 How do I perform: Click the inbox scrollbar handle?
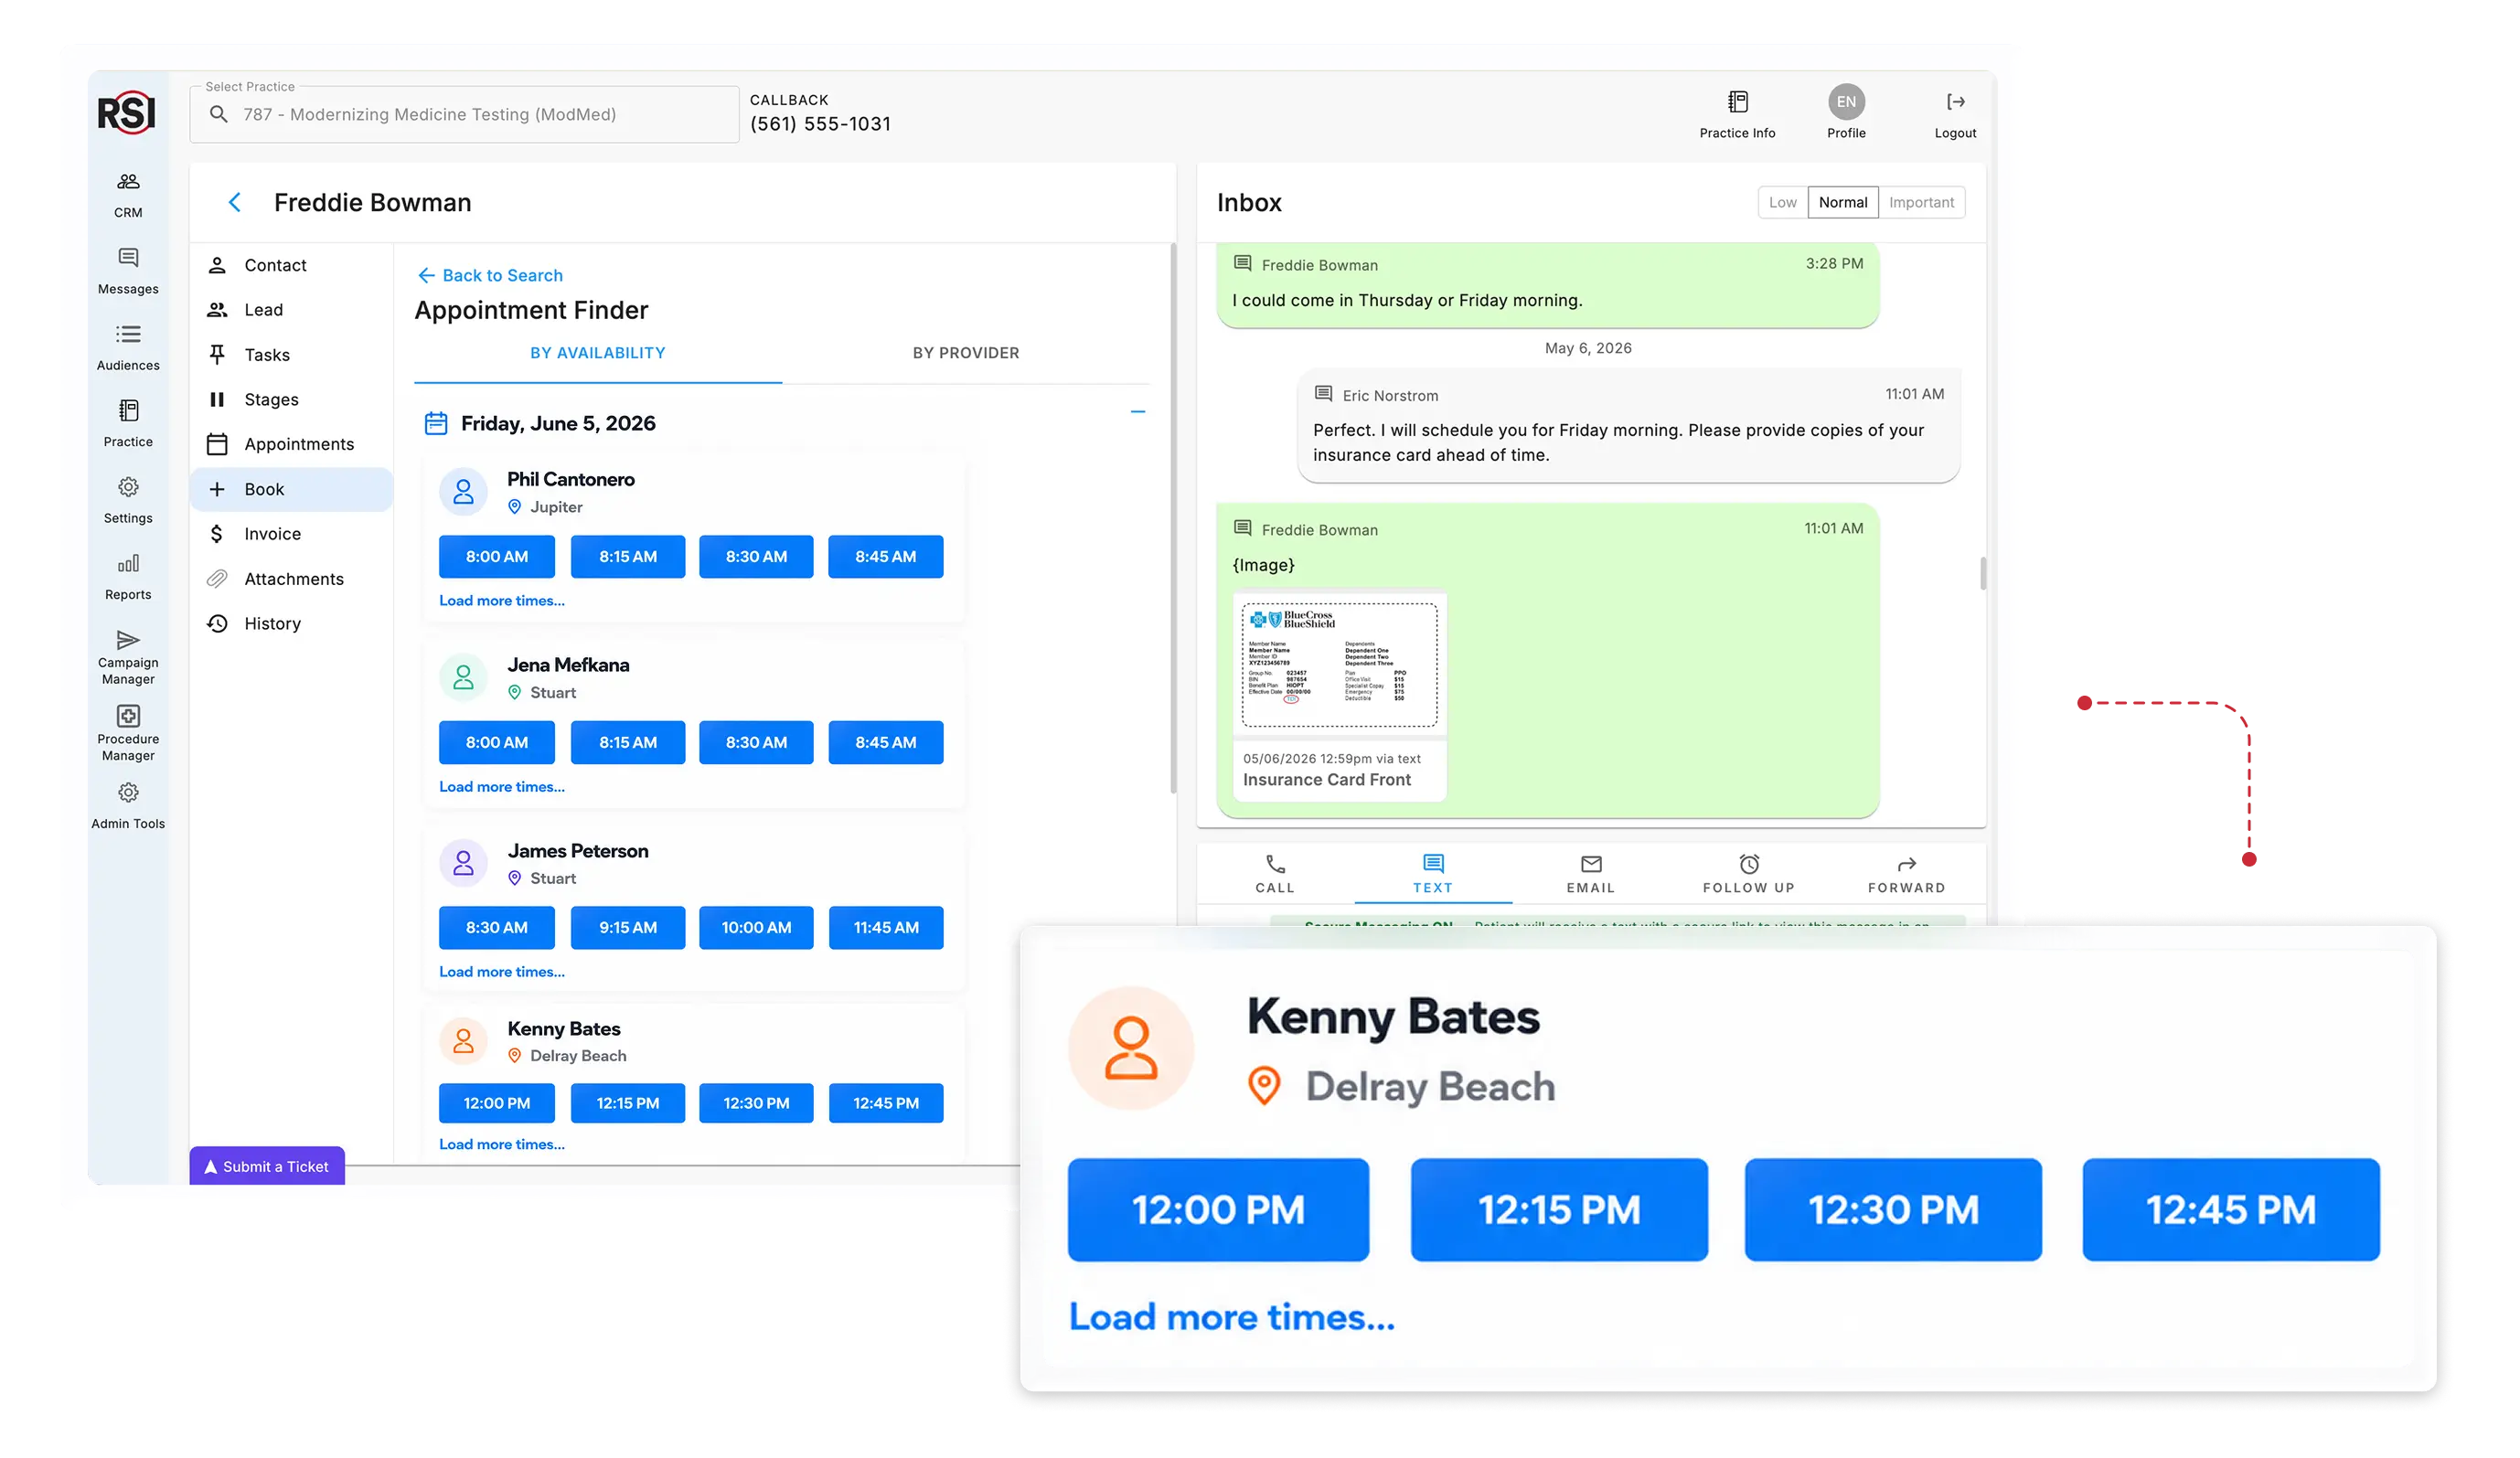click(x=1982, y=573)
